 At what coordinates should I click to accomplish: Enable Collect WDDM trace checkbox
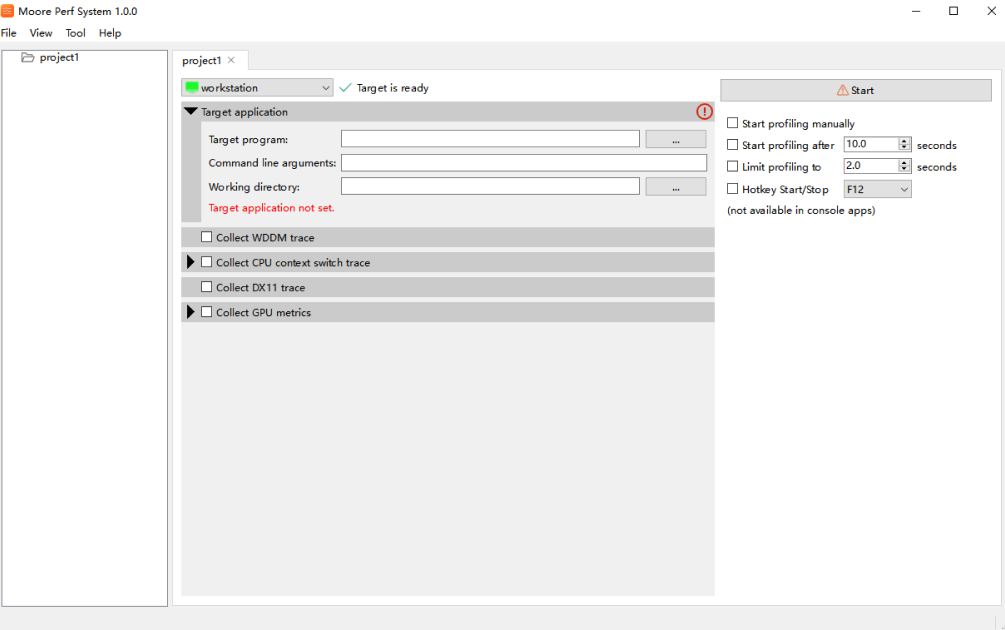click(x=207, y=237)
